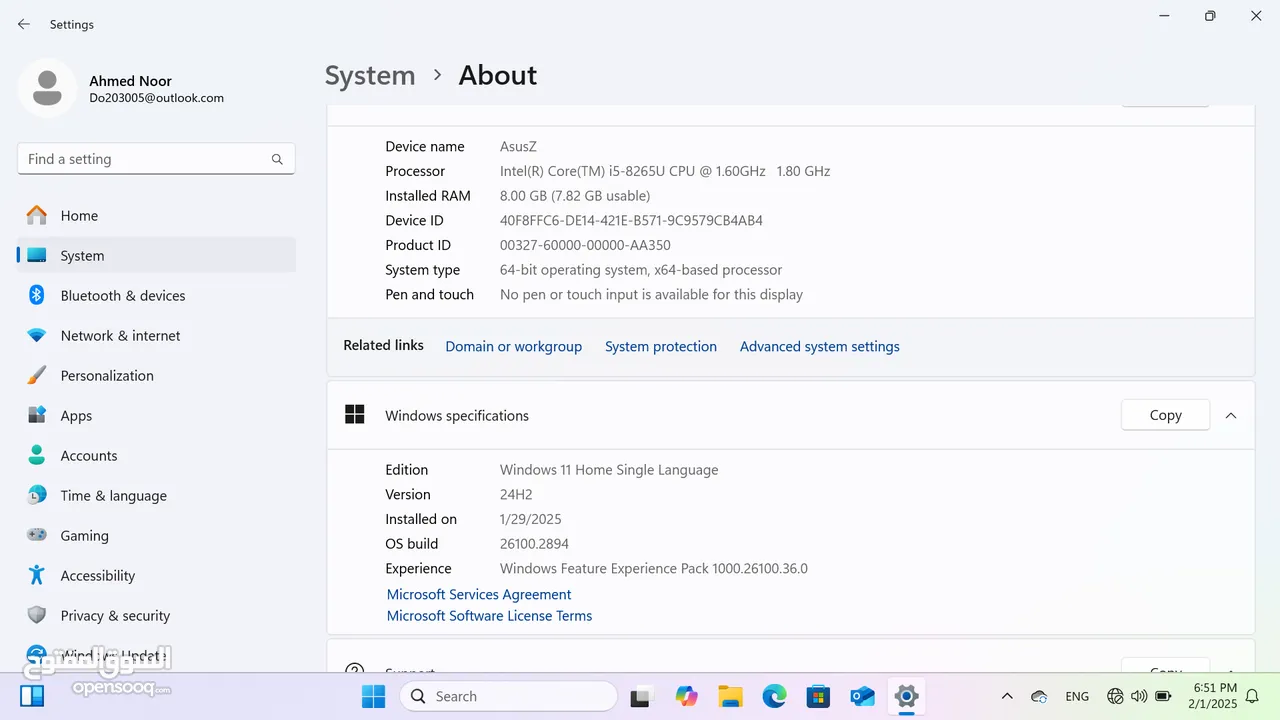Copy the Windows specifications
Image resolution: width=1280 pixels, height=720 pixels.
pos(1165,415)
